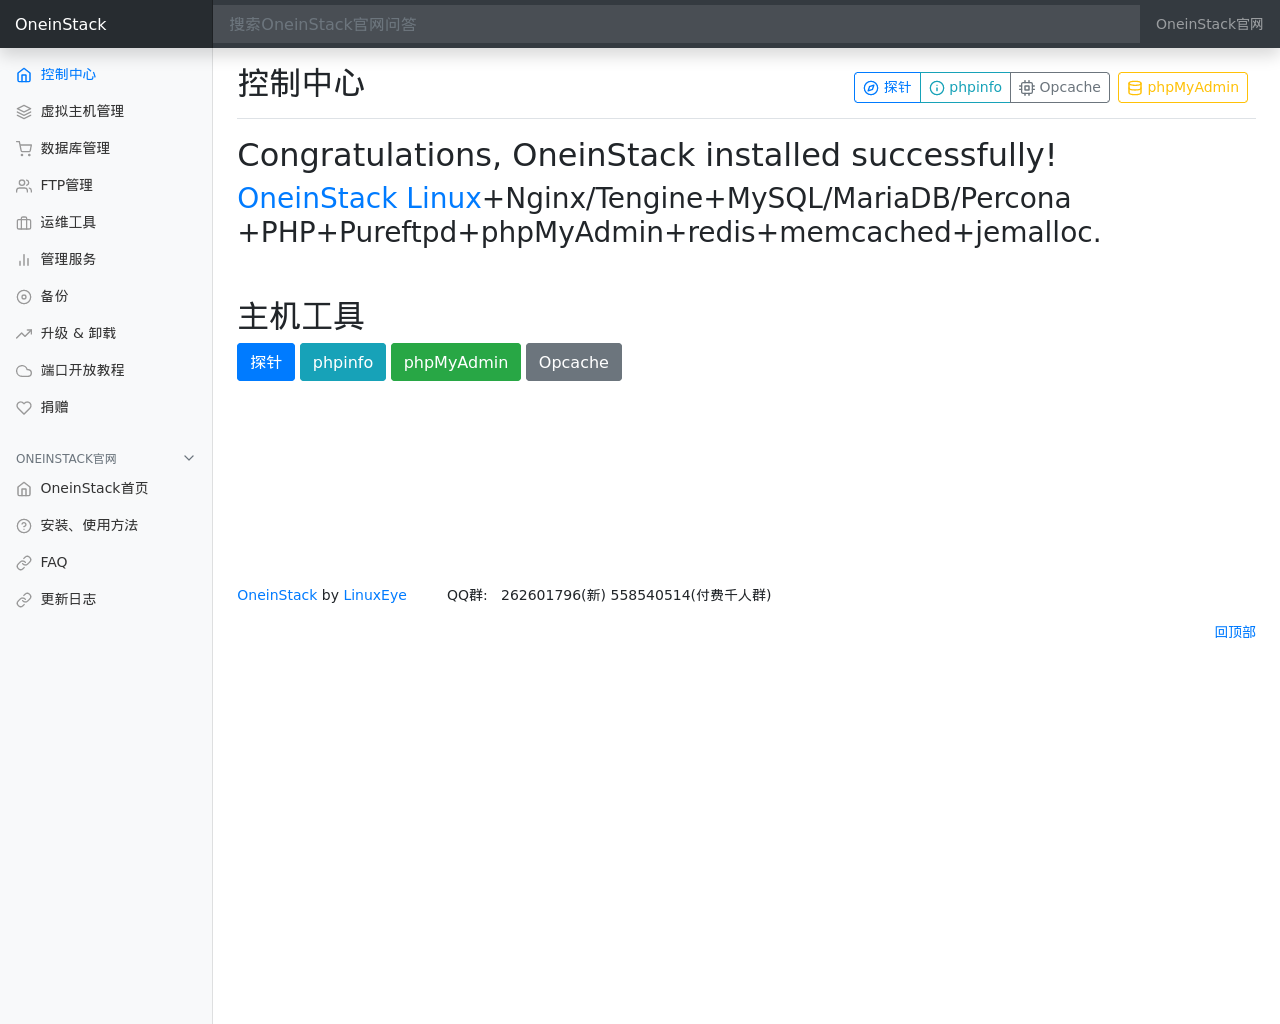Viewport: 1280px width, 1024px height.
Task: Click the info icon in the top phpinfo button
Action: click(937, 88)
